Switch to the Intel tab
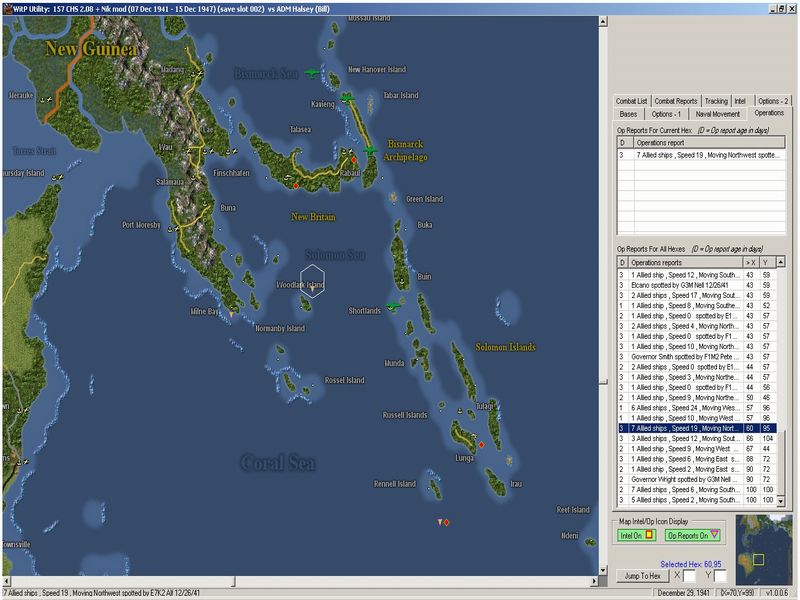 (740, 101)
